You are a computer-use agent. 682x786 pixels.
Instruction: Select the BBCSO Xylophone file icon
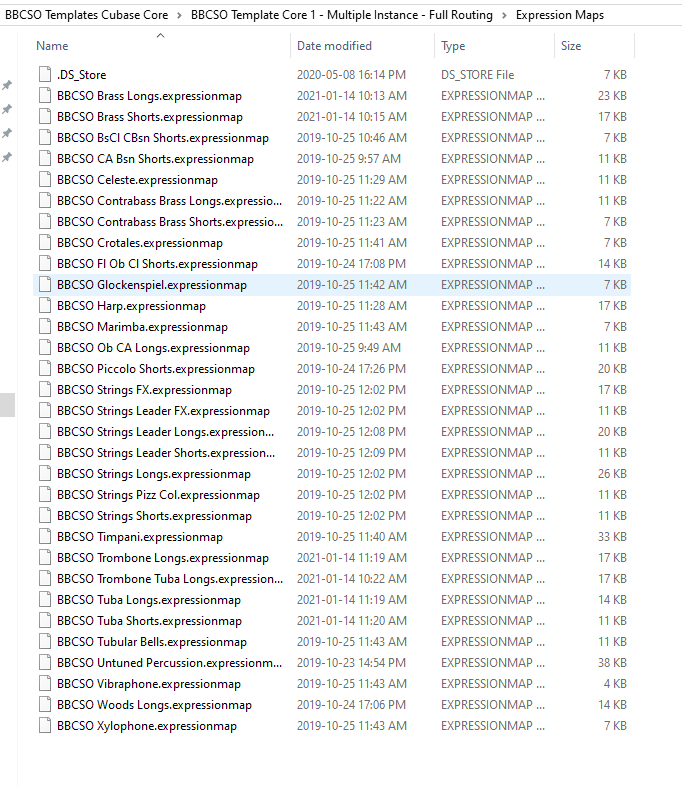pos(45,726)
